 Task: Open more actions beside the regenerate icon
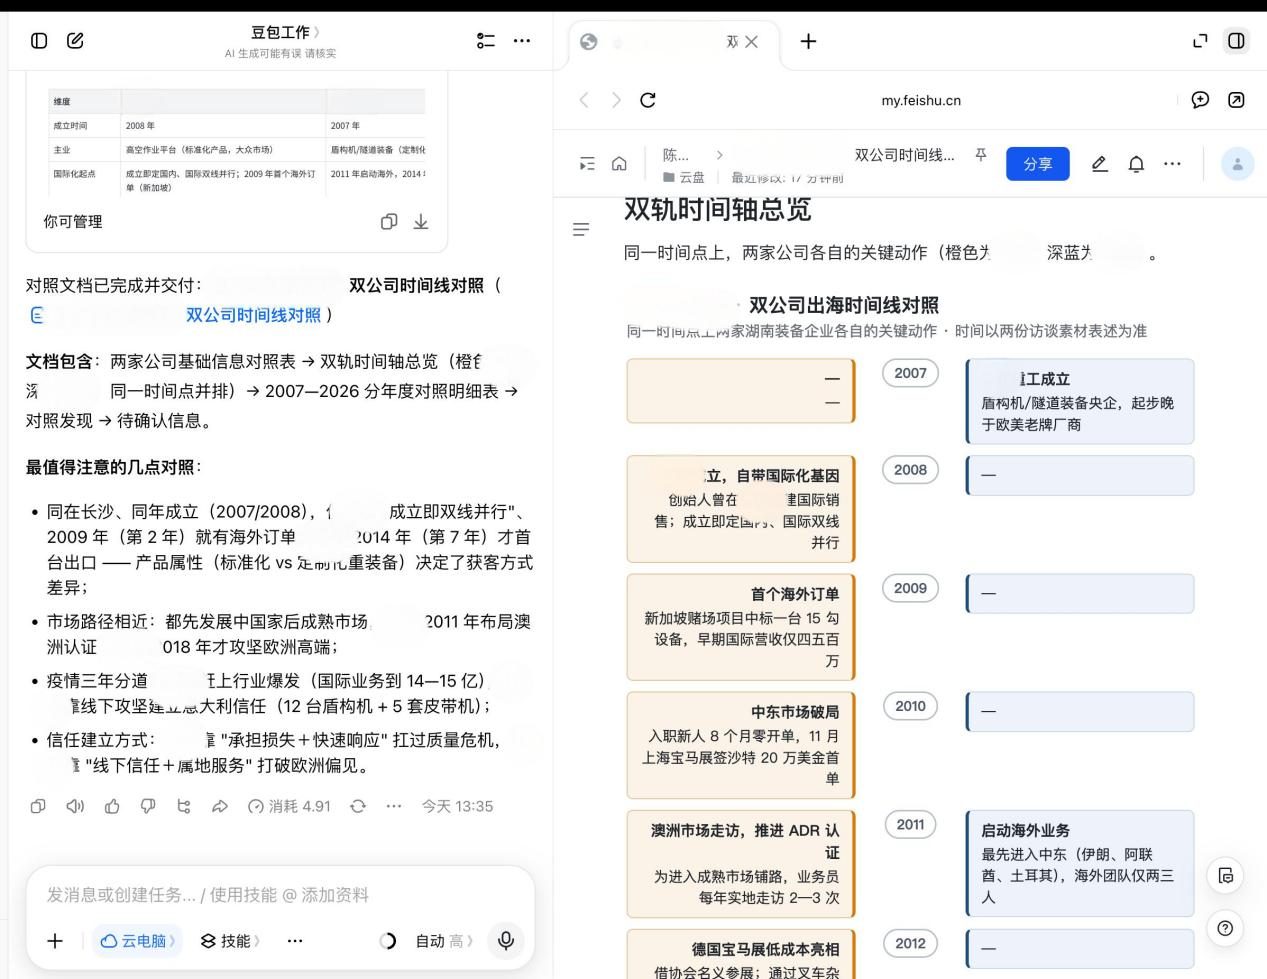pos(394,806)
